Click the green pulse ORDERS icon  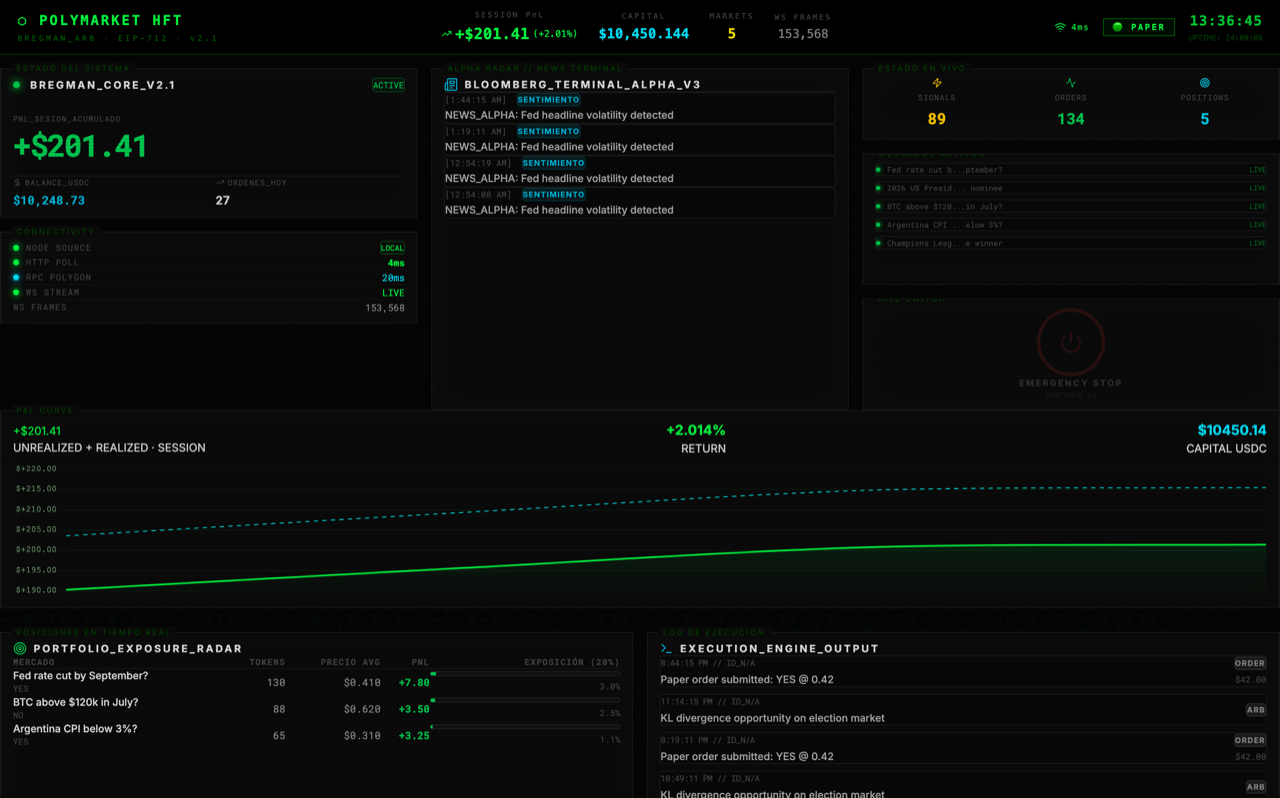1071,83
